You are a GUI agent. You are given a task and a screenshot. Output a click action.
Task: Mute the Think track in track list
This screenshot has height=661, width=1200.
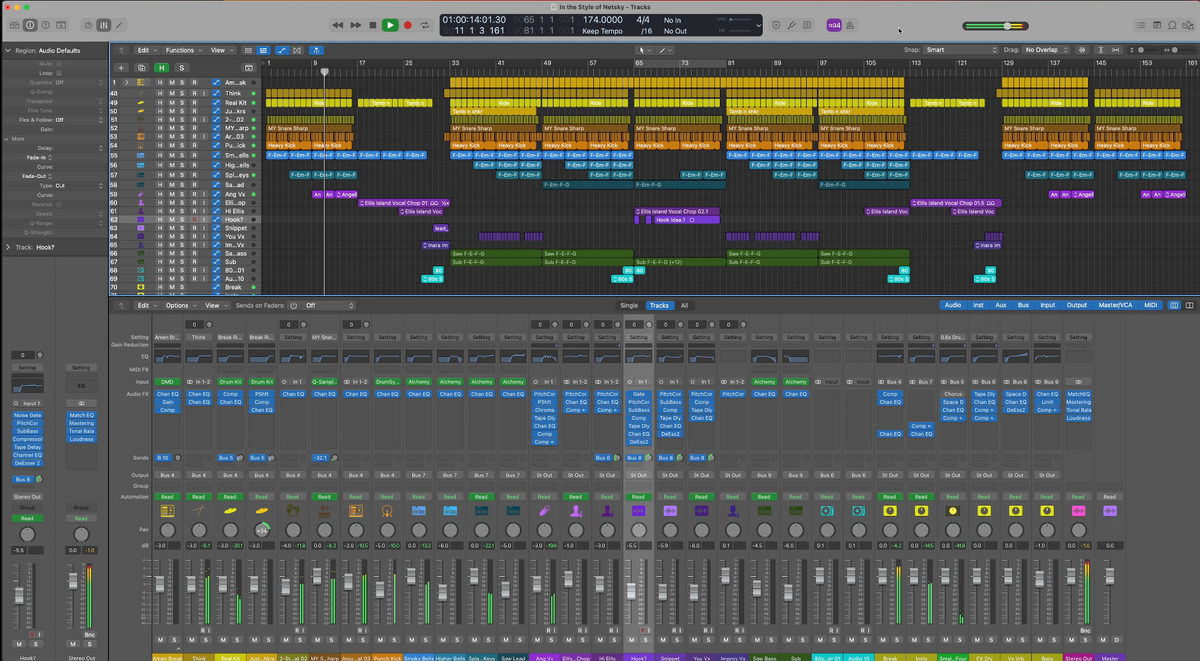[x=172, y=93]
